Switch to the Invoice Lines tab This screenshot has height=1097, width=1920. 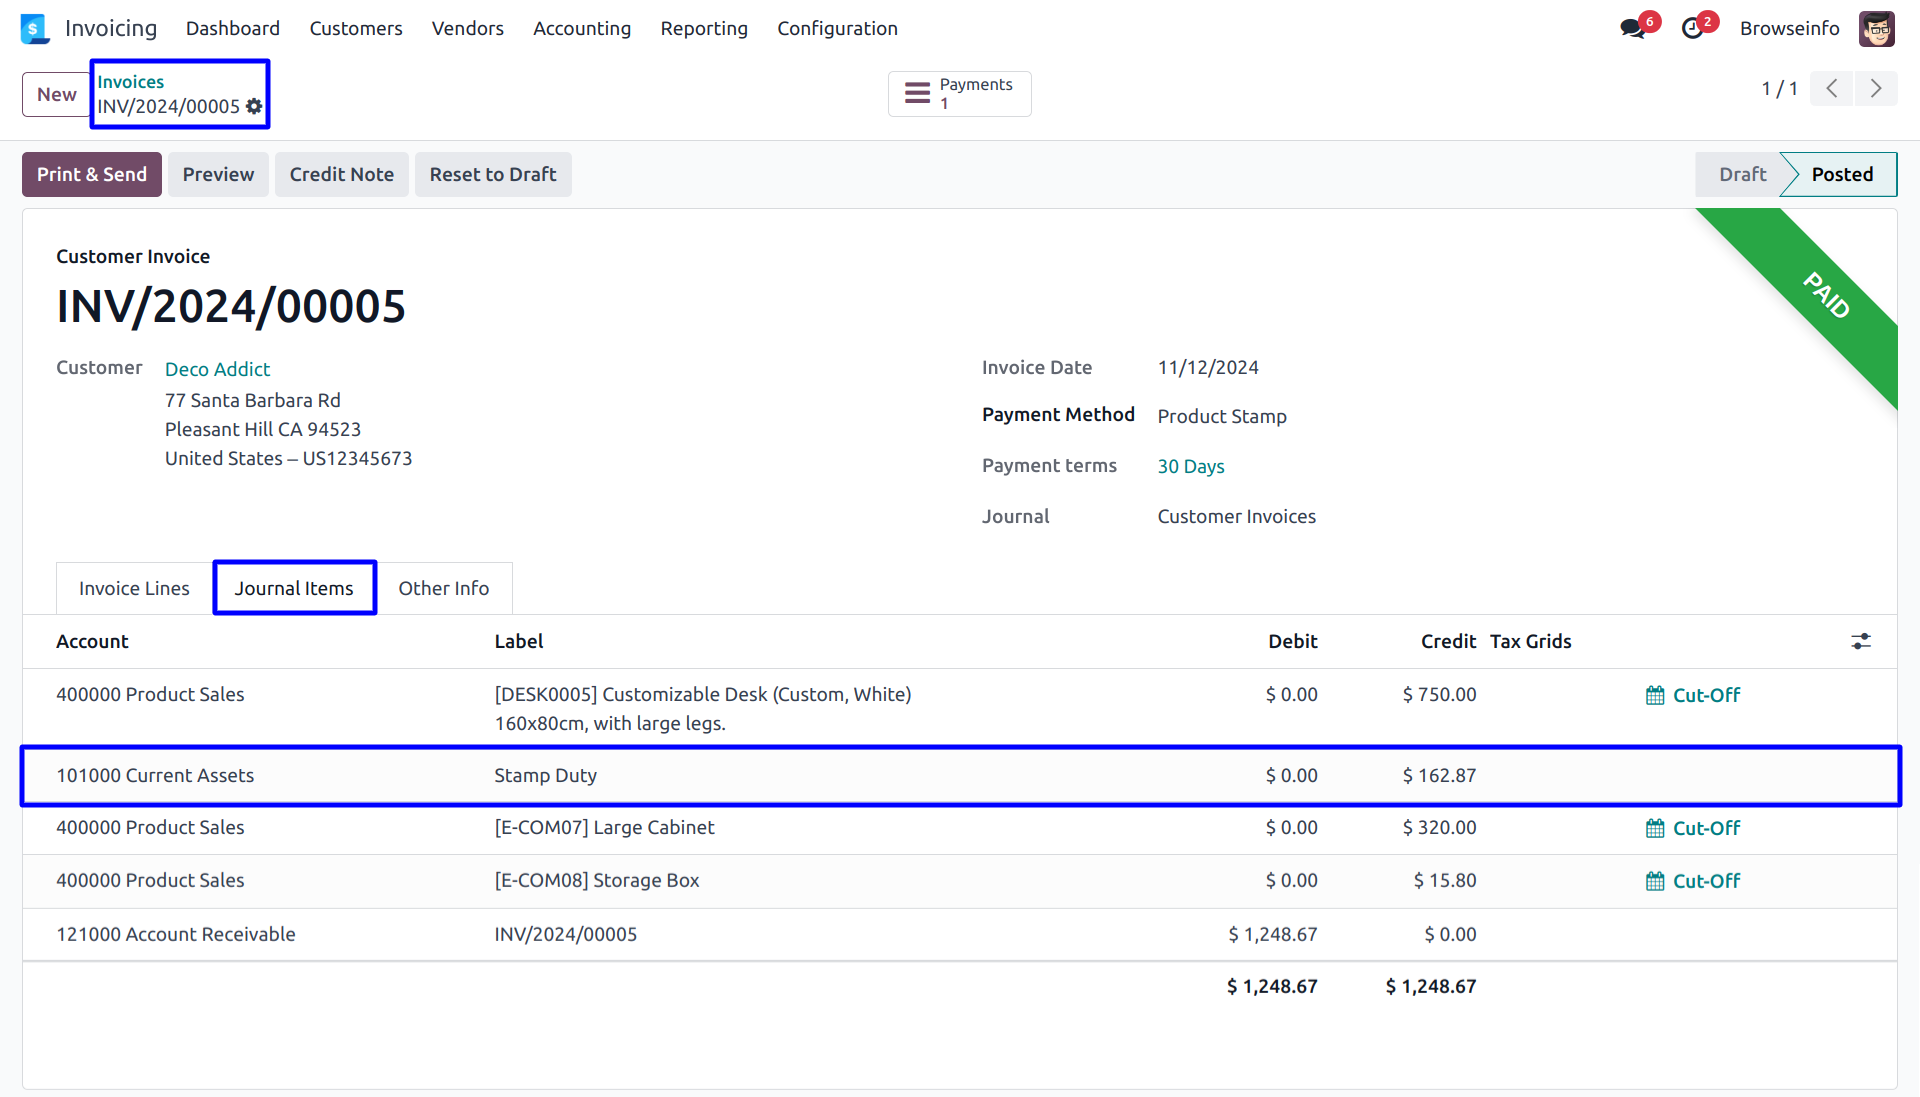134,588
